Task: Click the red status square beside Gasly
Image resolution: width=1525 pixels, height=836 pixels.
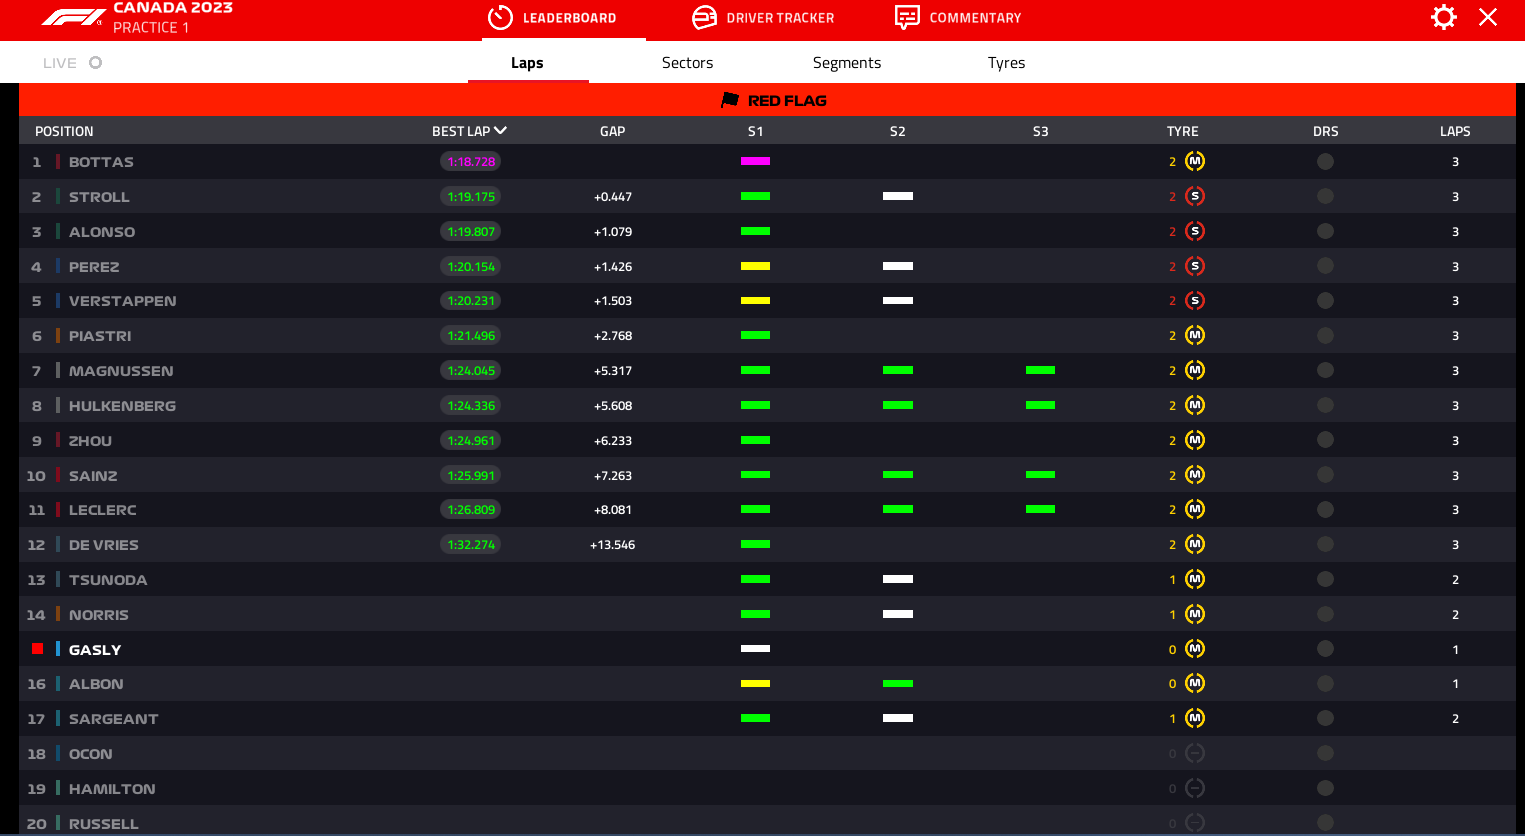Action: click(37, 649)
